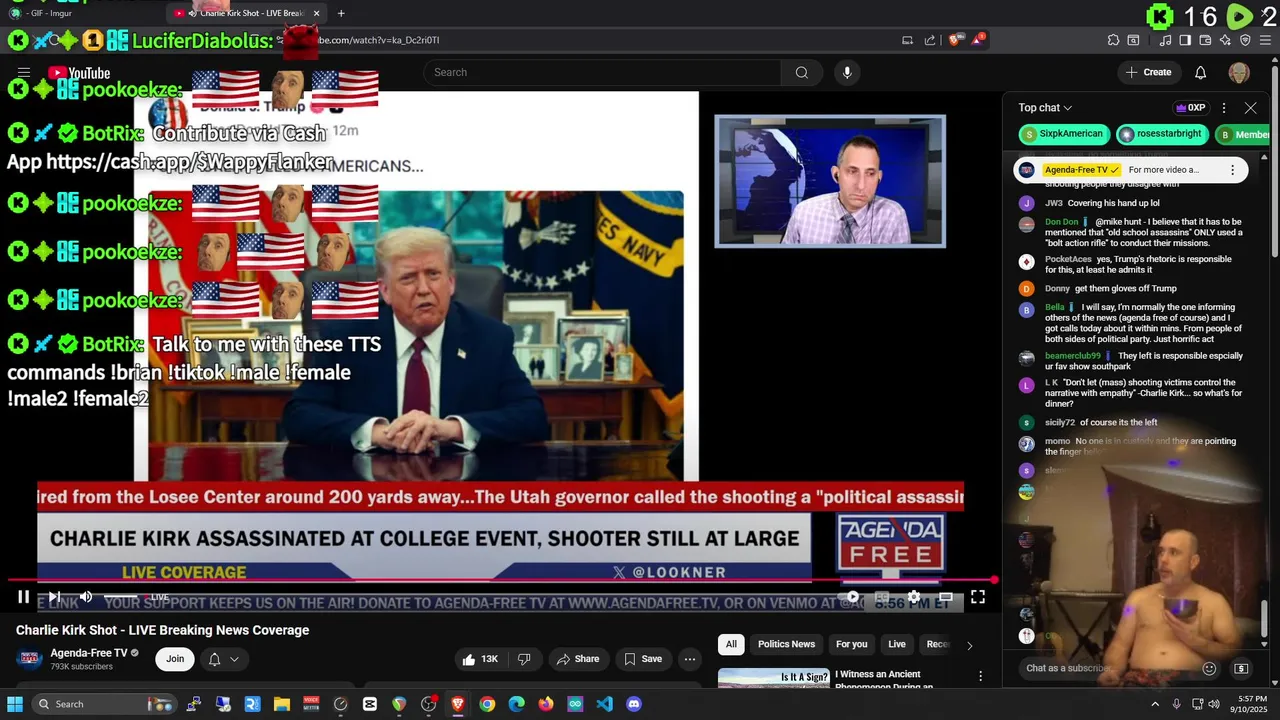Click the YouTube search magnifier button
The width and height of the screenshot is (1280, 720).
pos(801,72)
